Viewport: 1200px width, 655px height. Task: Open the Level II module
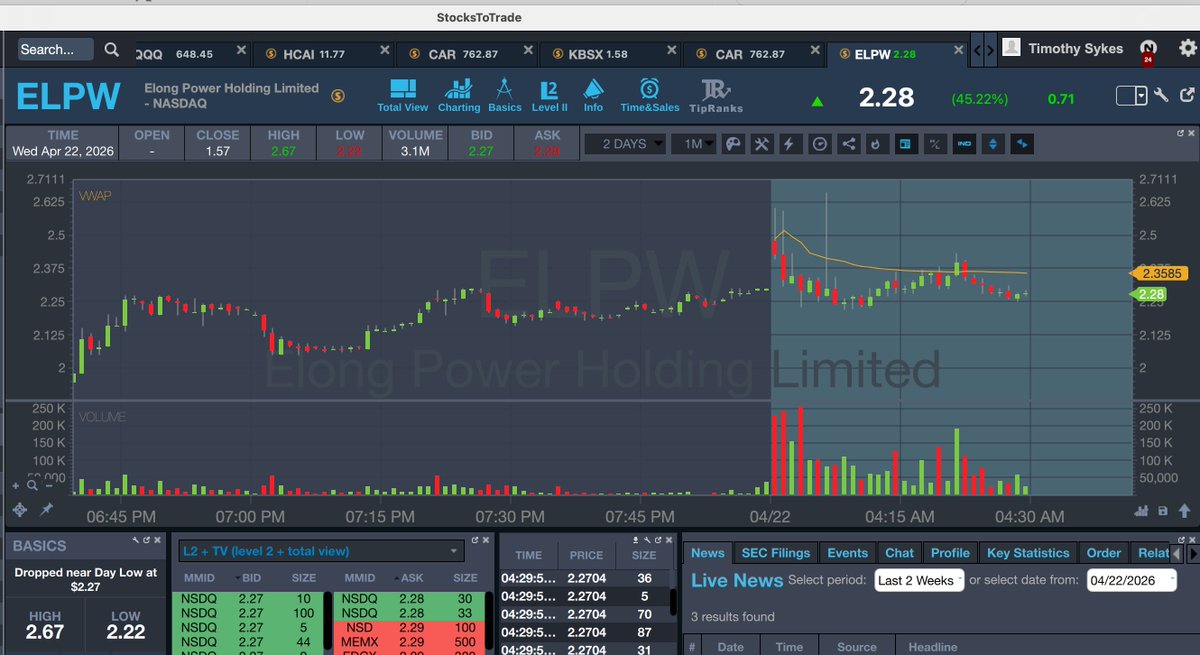(x=549, y=95)
